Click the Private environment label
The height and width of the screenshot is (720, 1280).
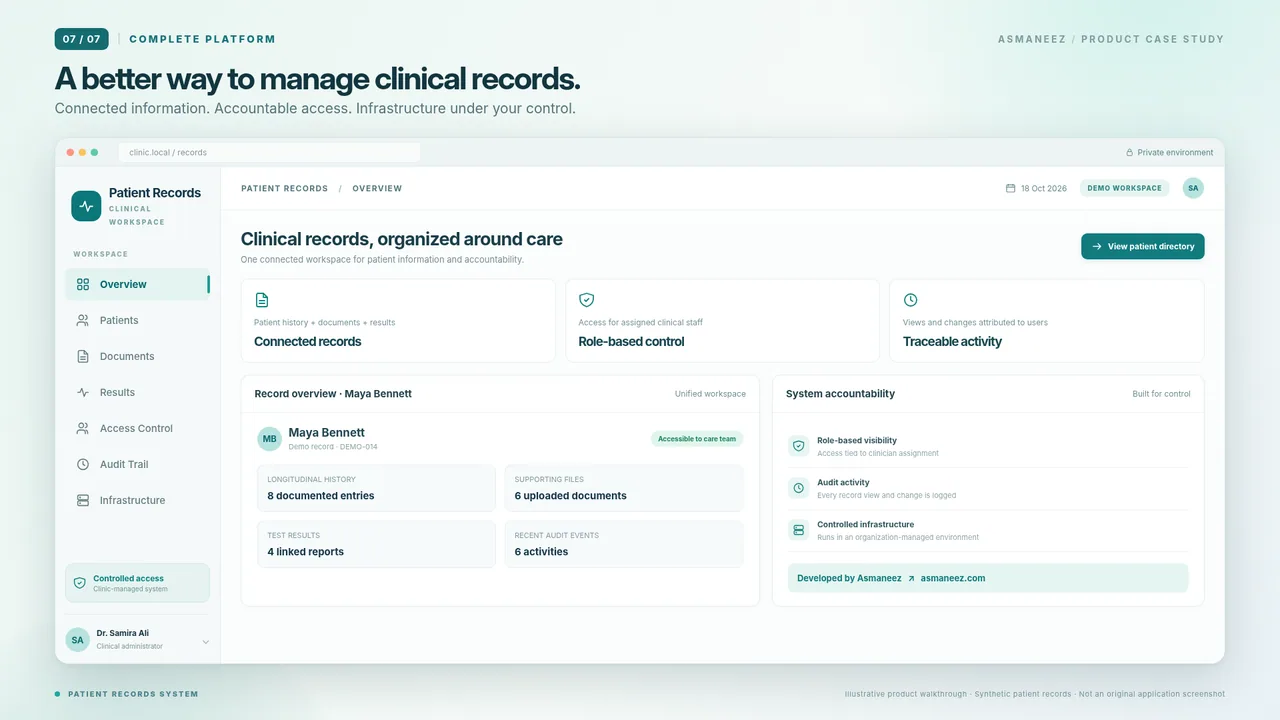tap(1175, 153)
